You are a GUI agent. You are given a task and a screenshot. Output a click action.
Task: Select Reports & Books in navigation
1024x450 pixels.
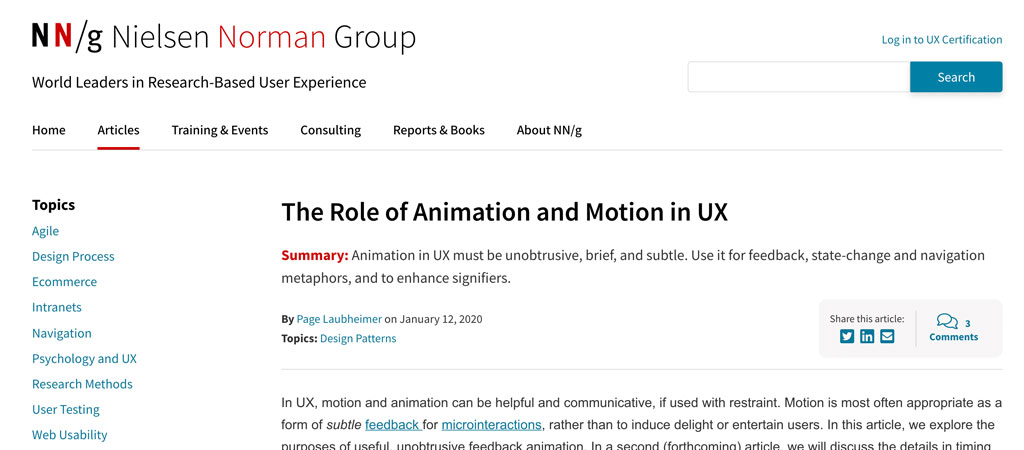pyautogui.click(x=438, y=130)
